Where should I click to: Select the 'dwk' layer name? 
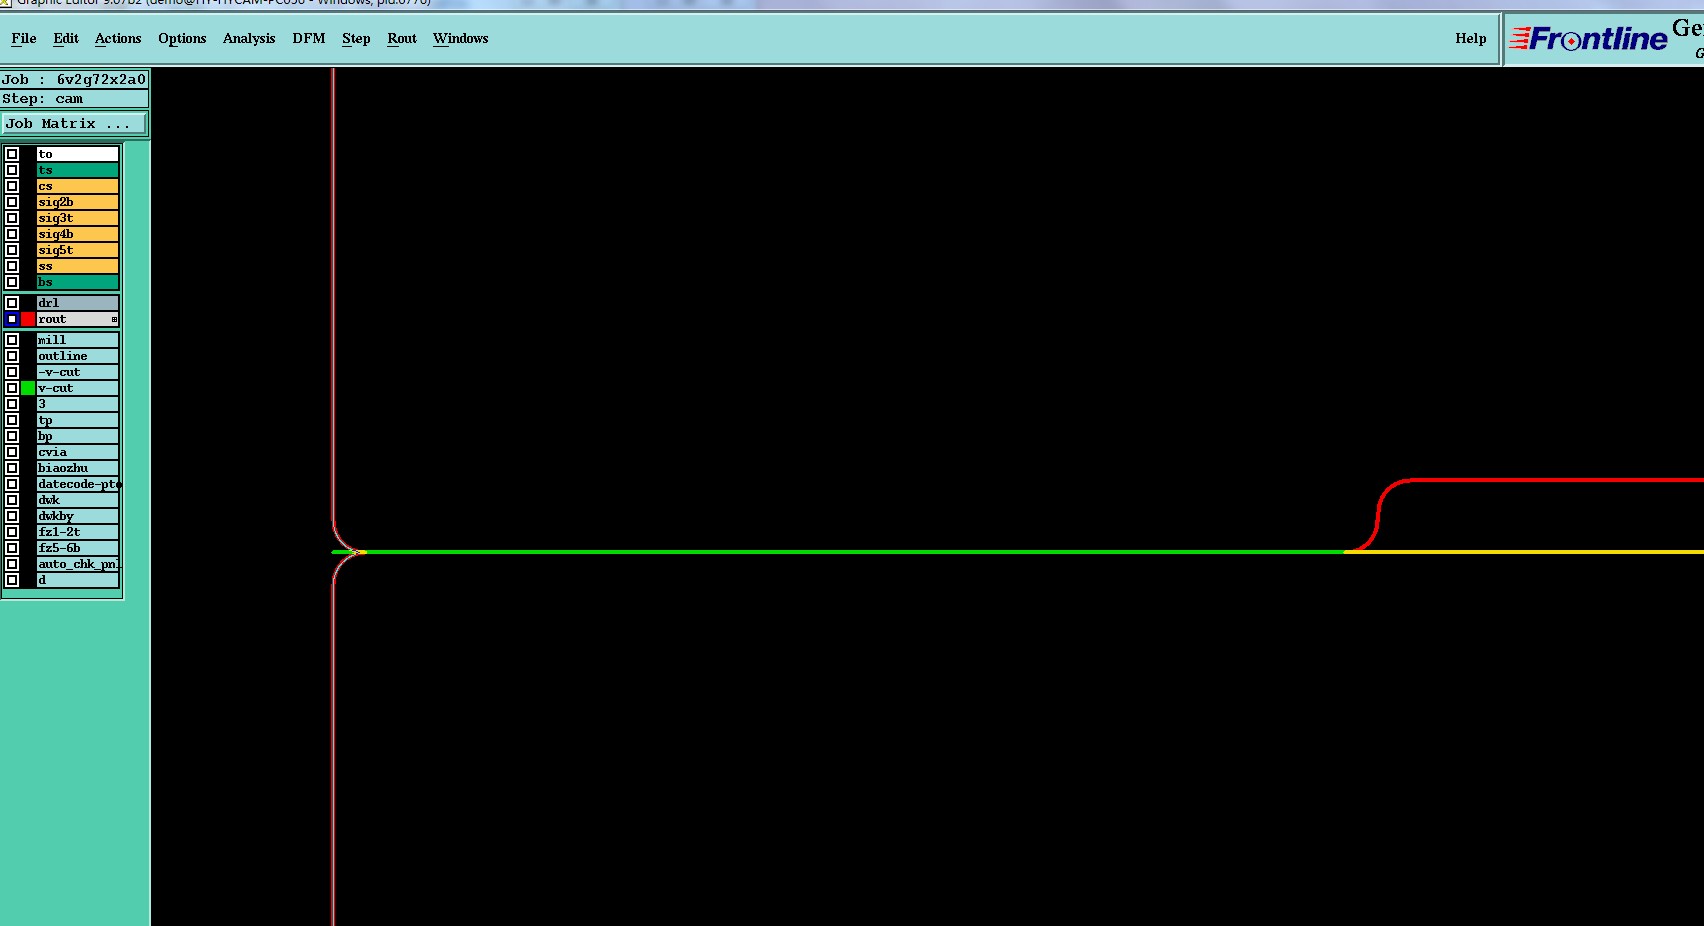point(78,500)
